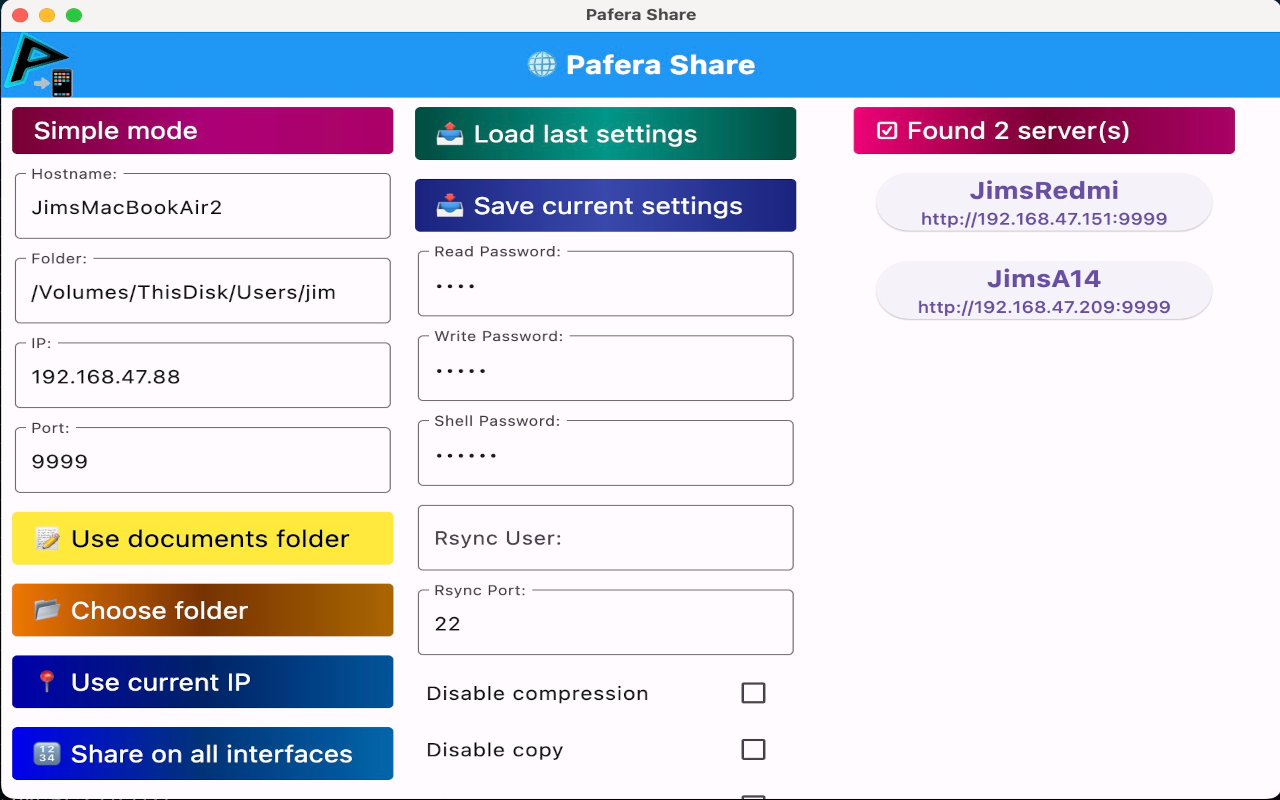Screen dimensions: 1280x800
Task: Select the IP address input field
Action: click(202, 377)
